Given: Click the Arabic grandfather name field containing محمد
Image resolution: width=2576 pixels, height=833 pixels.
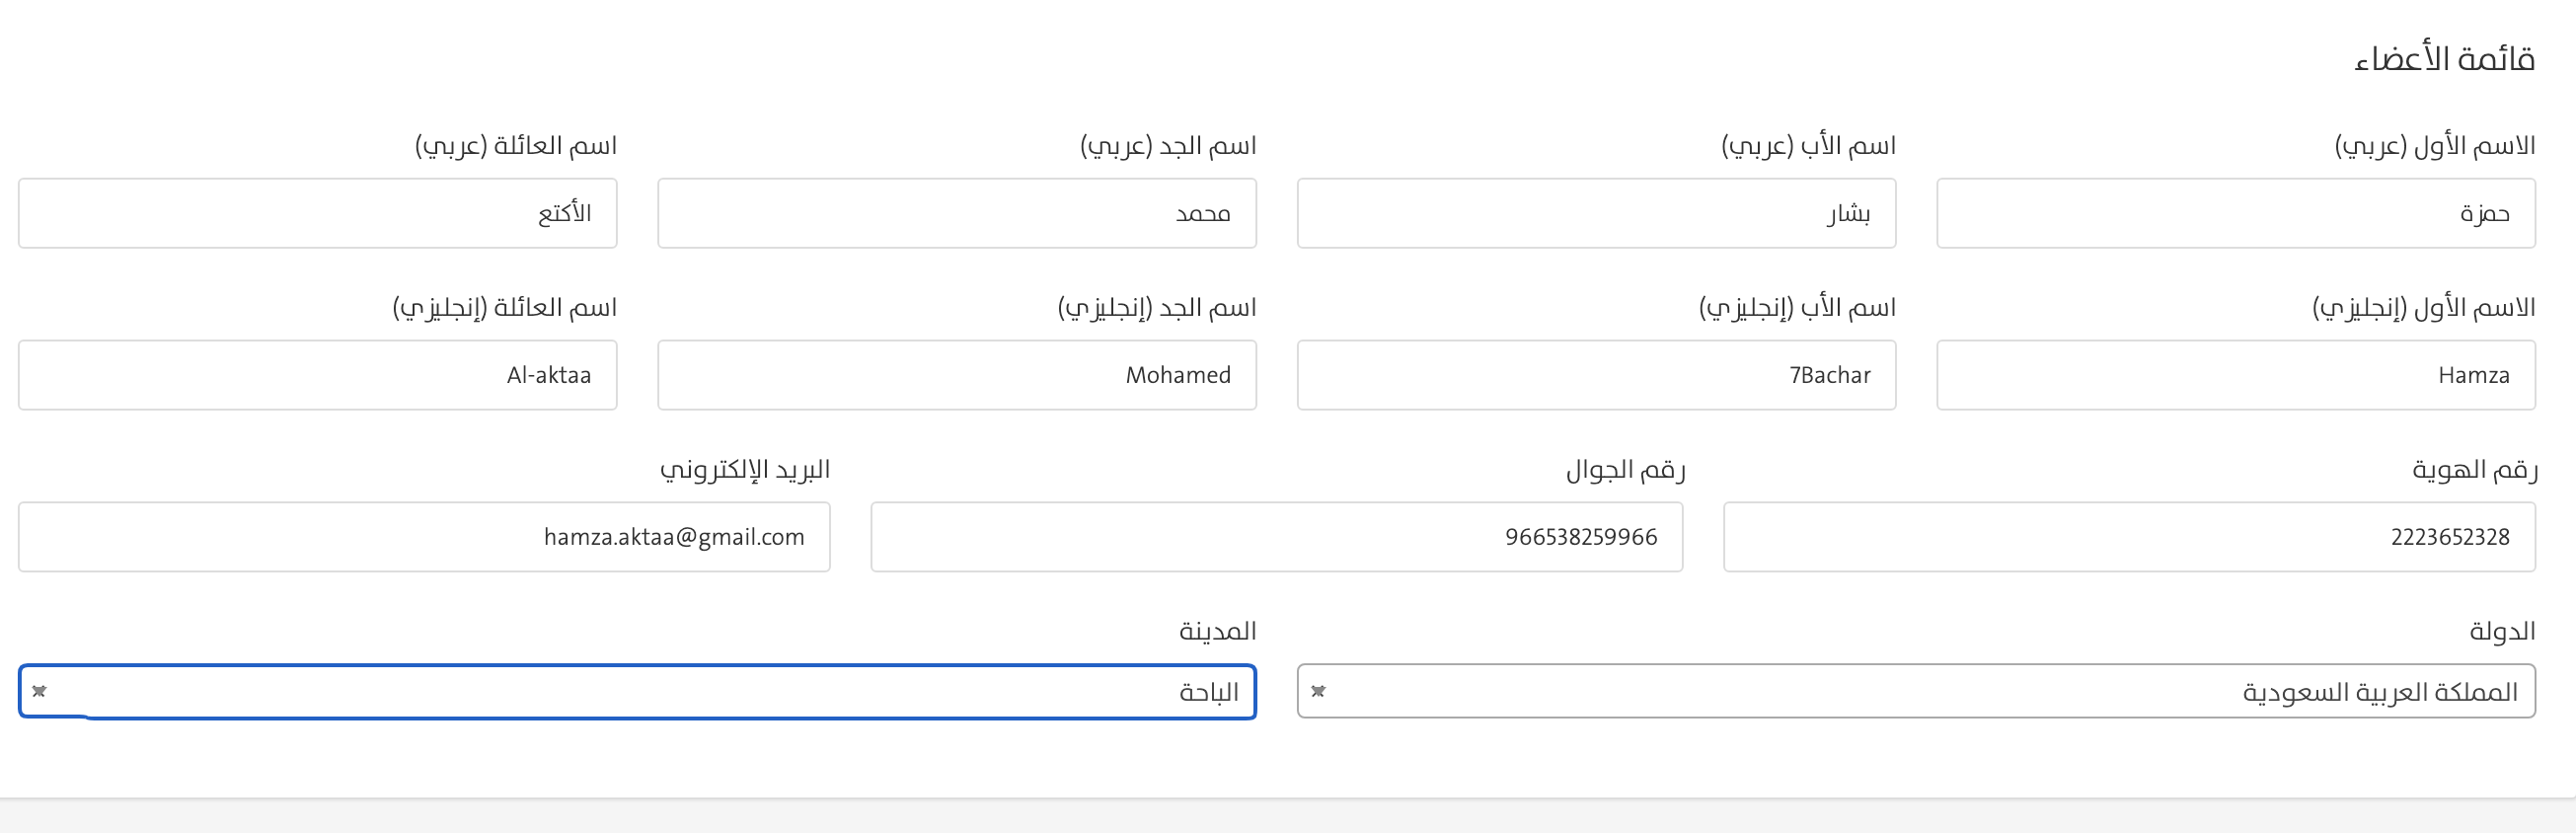Looking at the screenshot, I should click(956, 213).
